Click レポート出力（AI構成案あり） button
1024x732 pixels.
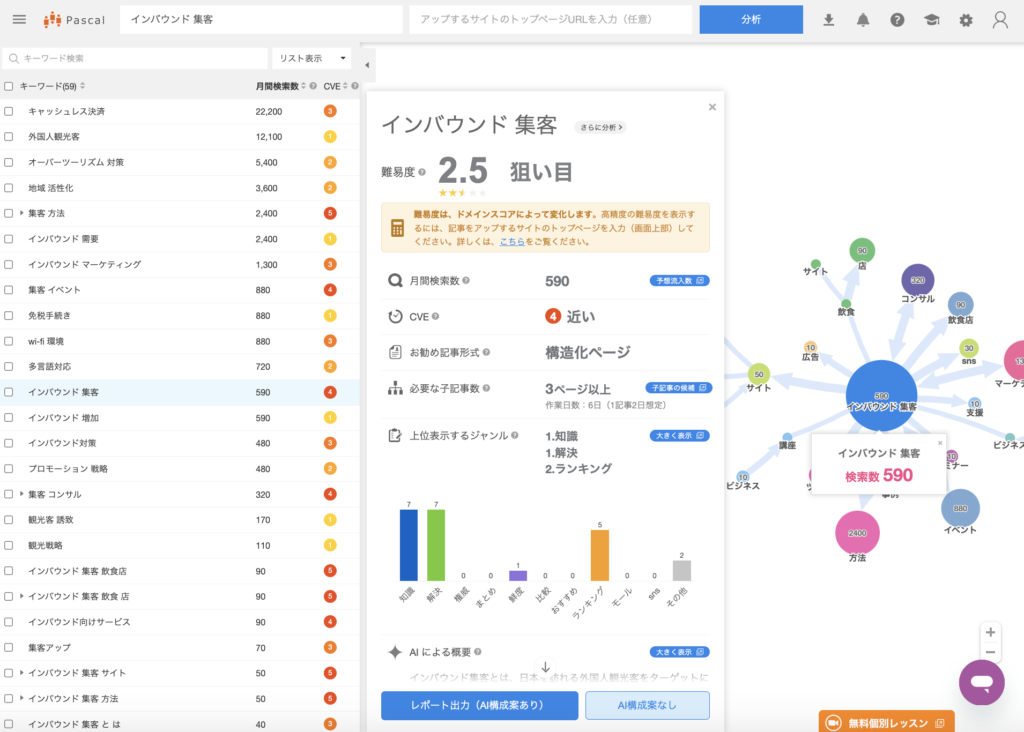(x=479, y=705)
